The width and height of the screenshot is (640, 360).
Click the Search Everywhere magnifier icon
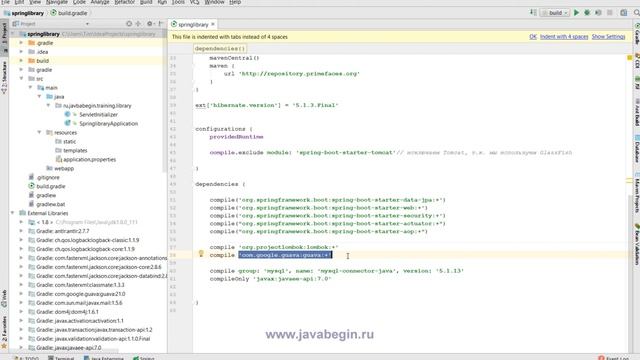(x=636, y=13)
